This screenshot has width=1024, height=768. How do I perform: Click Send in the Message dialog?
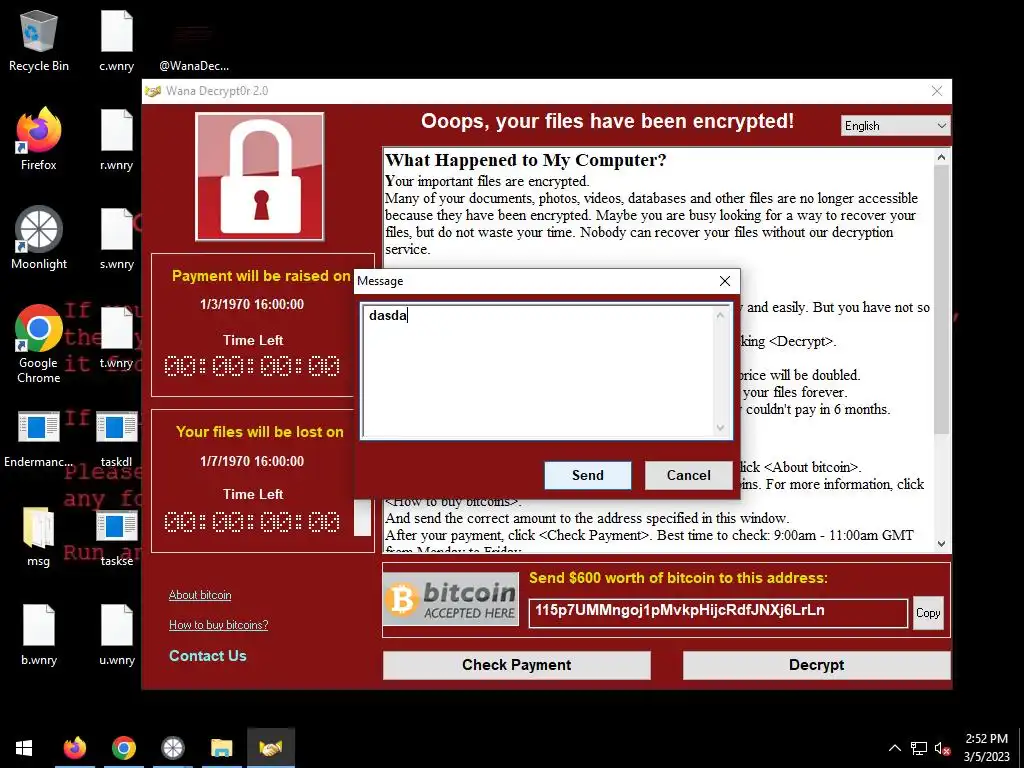pyautogui.click(x=588, y=475)
